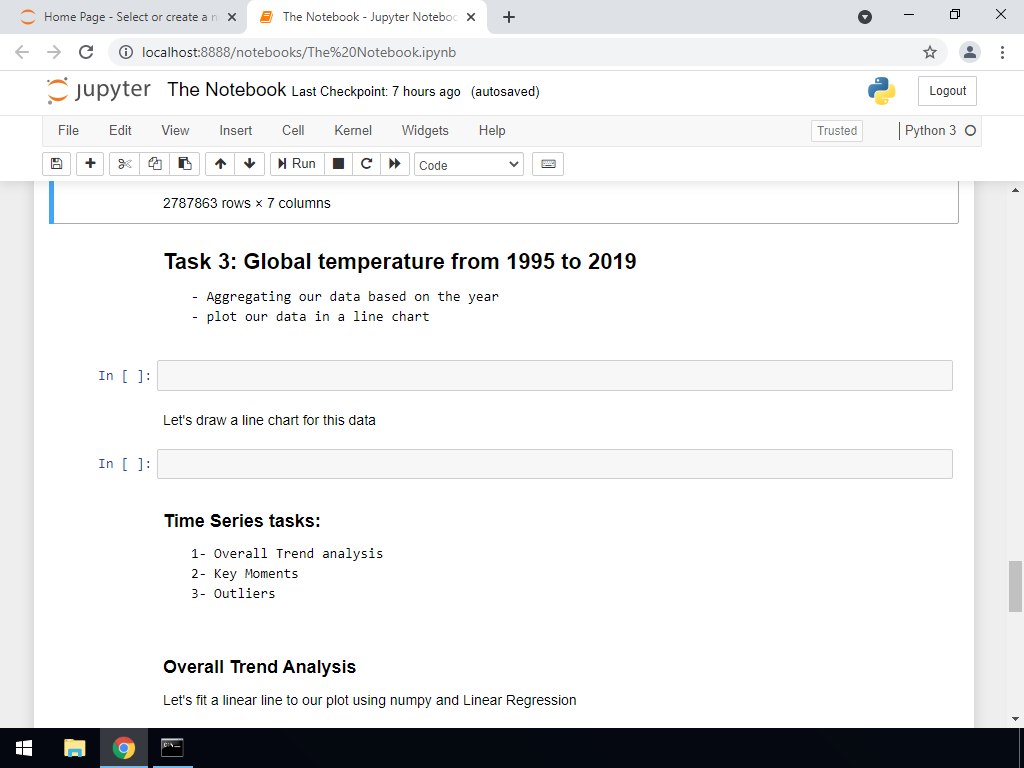Open the Help menu
This screenshot has height=768, width=1024.
coord(492,131)
